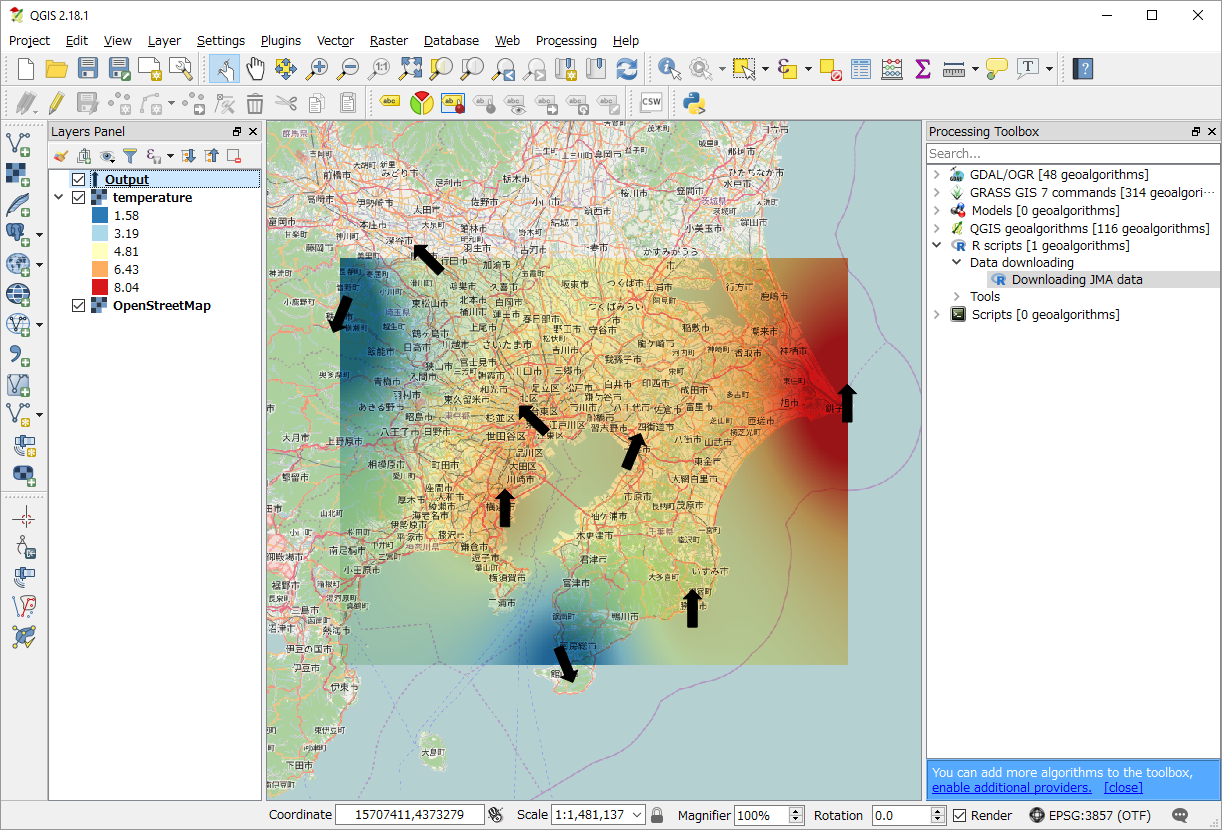
Task: Expand the GDAL/OGR algorithms group
Action: (936, 175)
